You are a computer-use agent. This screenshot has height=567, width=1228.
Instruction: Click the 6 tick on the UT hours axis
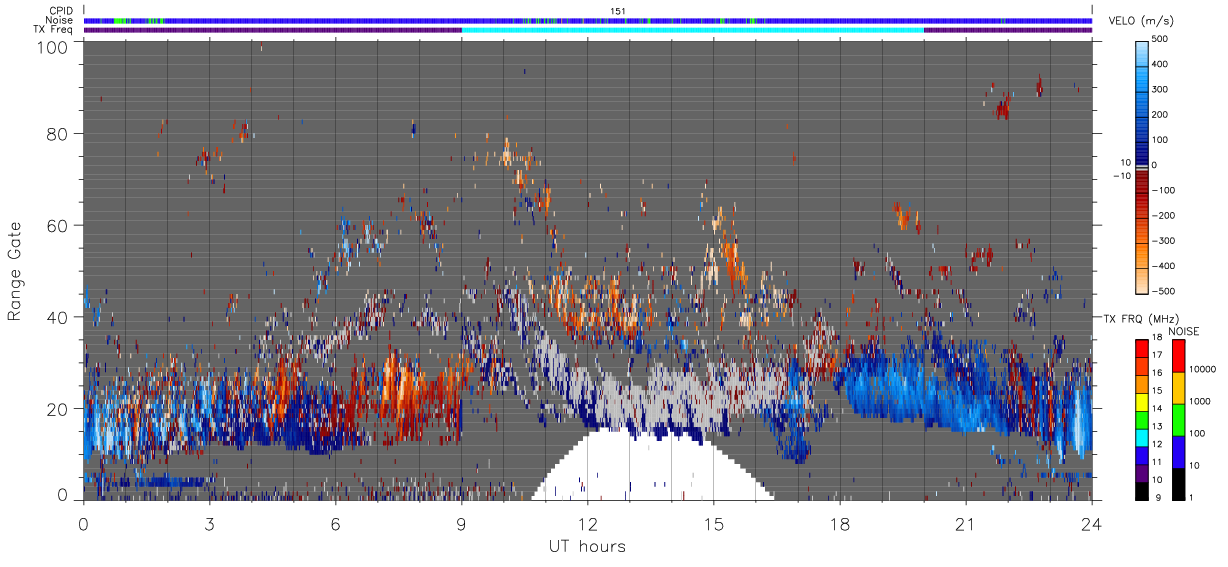pyautogui.click(x=335, y=524)
